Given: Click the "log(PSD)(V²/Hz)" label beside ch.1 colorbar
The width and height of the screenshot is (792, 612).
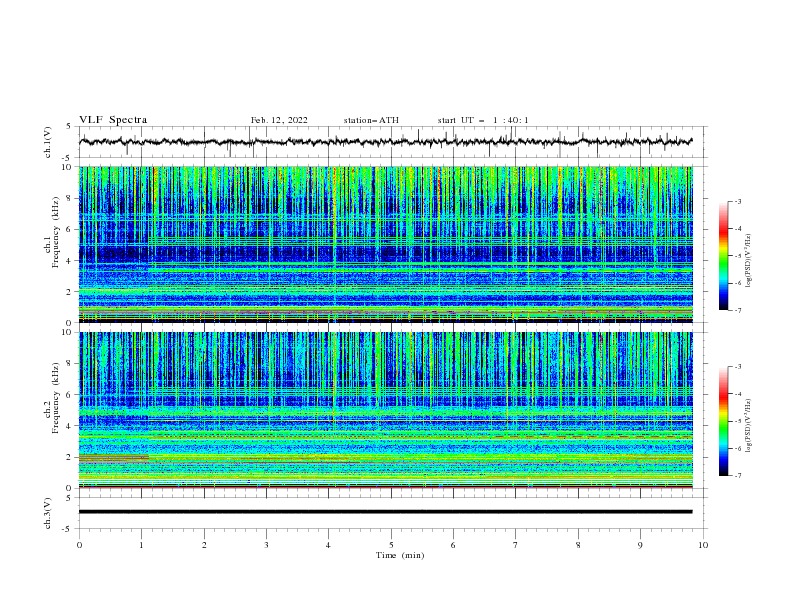Looking at the screenshot, I should 749,261.
